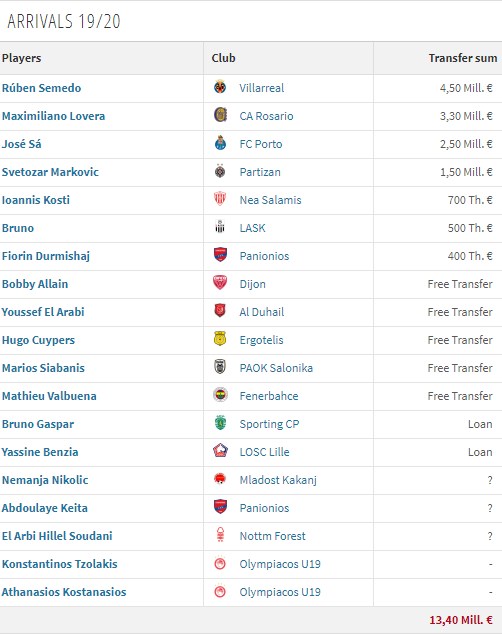
Task: Click the Villarreal club crest icon
Action: click(x=220, y=87)
